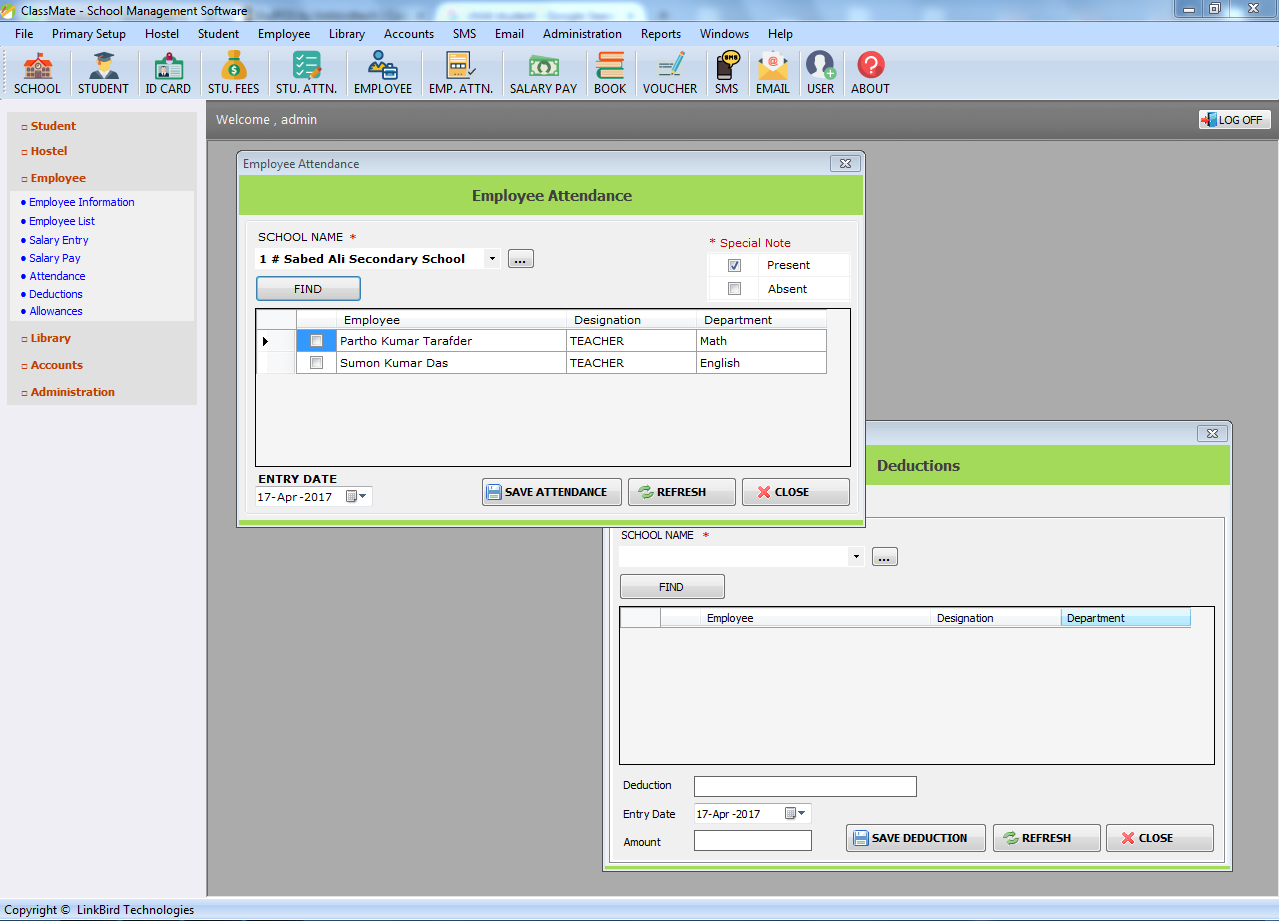Screen dimensions: 1279x921
Task: Open the ID CARD tool
Action: 168,70
